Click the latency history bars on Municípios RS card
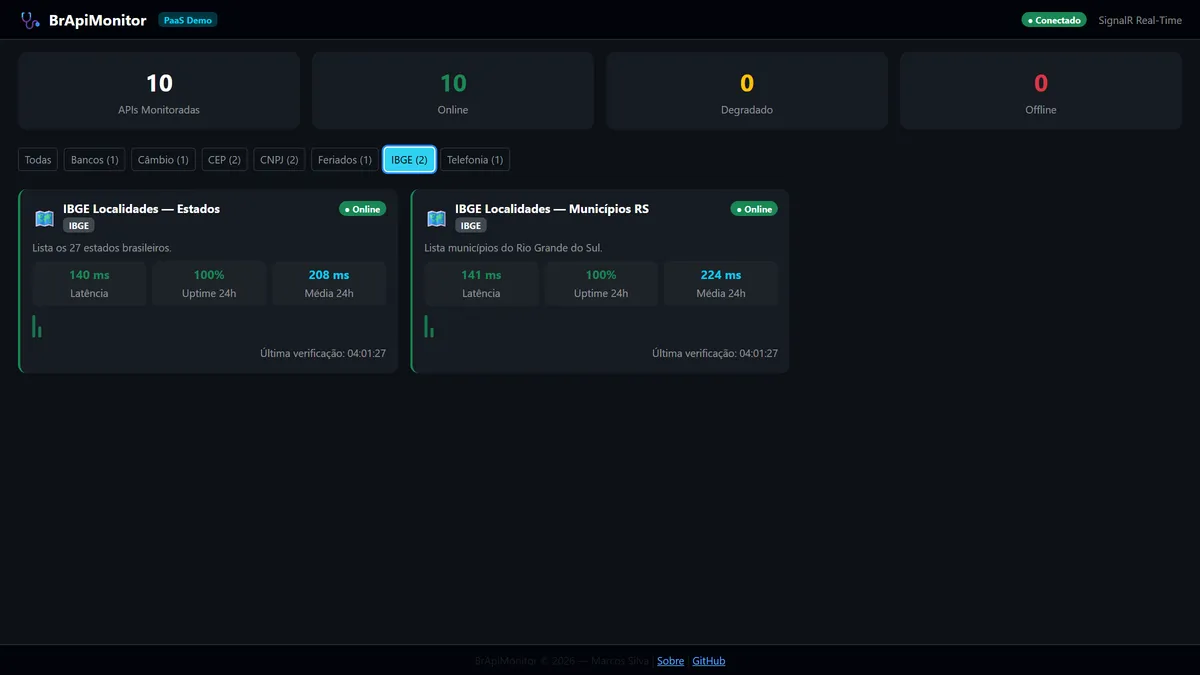 (429, 326)
